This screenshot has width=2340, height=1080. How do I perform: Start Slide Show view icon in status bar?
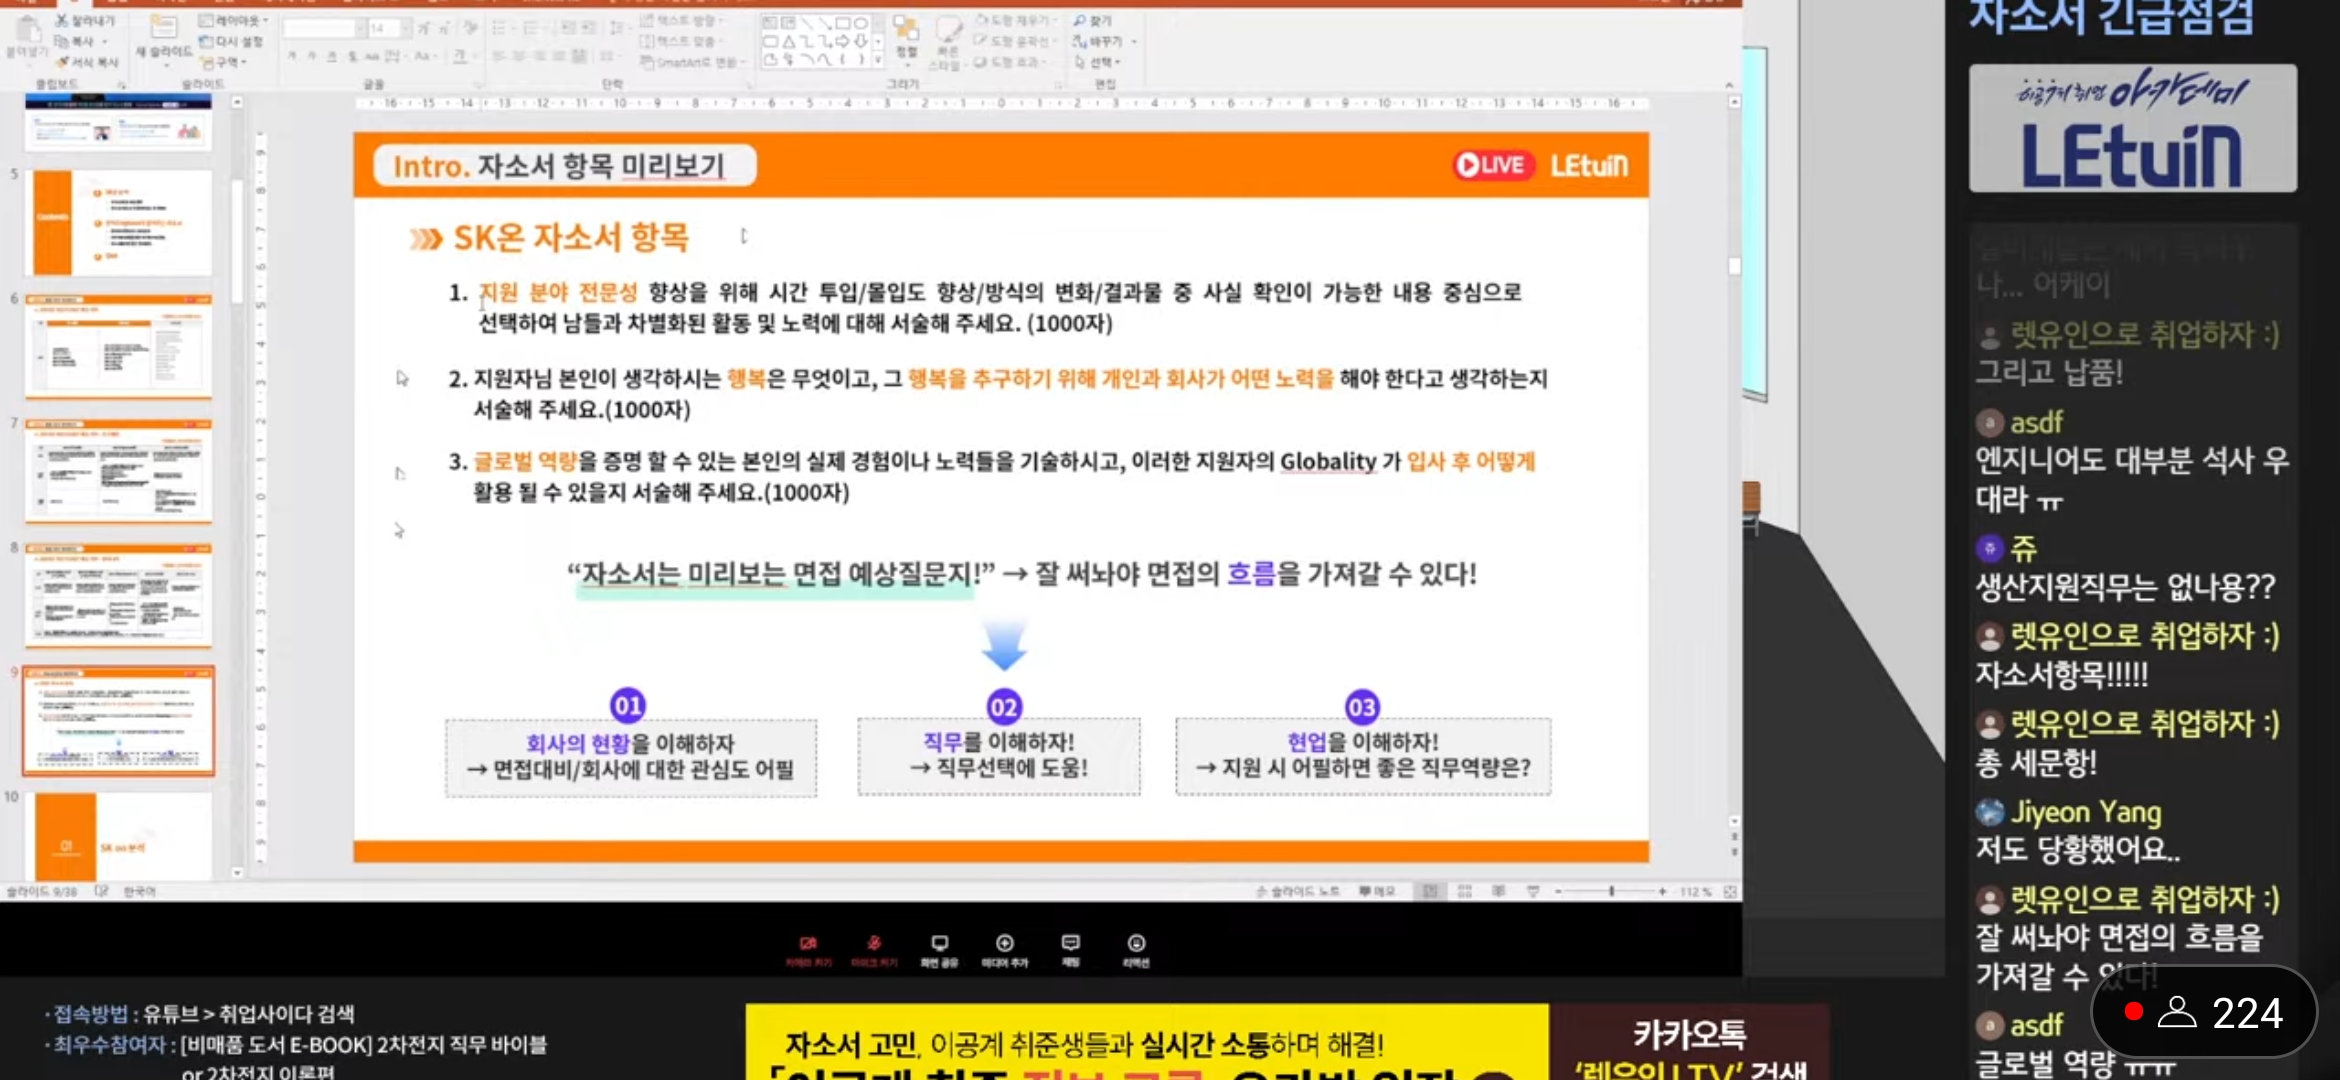tap(1533, 891)
